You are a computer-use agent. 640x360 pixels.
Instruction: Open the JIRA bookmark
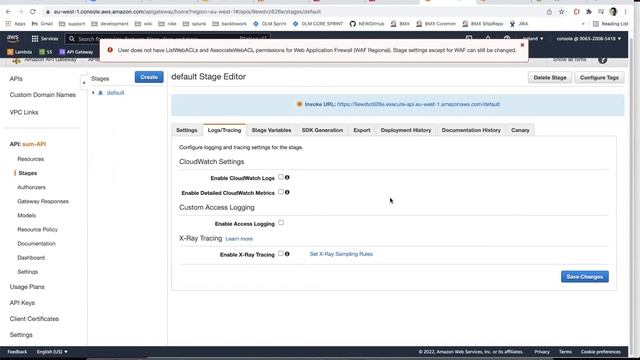(519, 24)
